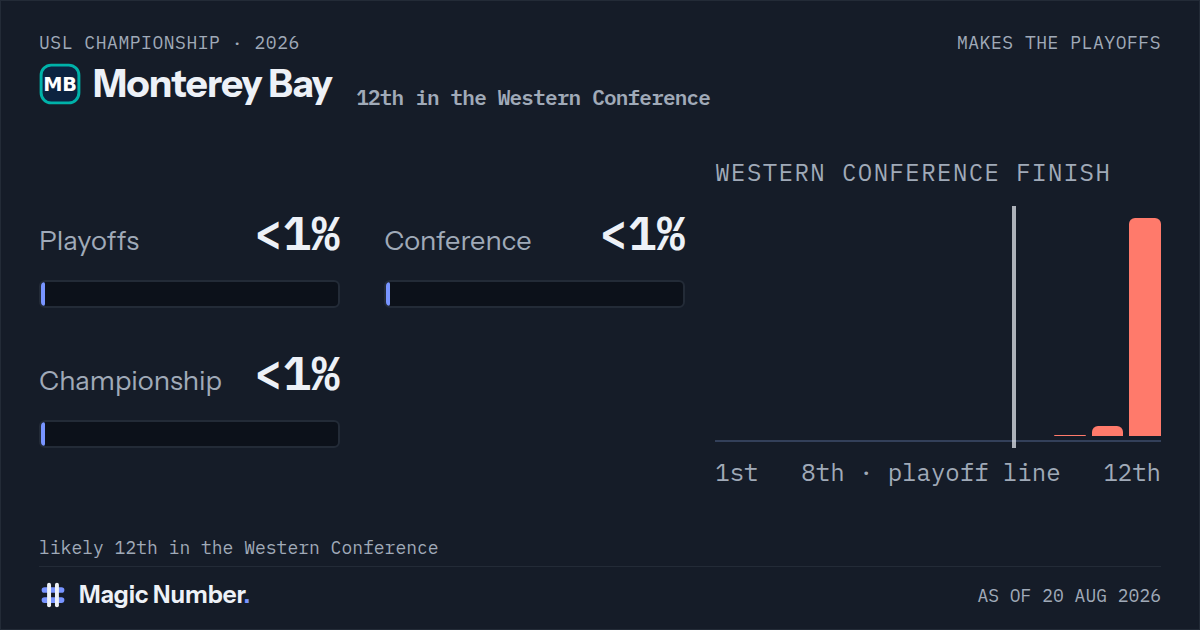Click the 8th playoff line axis label
This screenshot has width=1200, height=630.
click(x=930, y=473)
